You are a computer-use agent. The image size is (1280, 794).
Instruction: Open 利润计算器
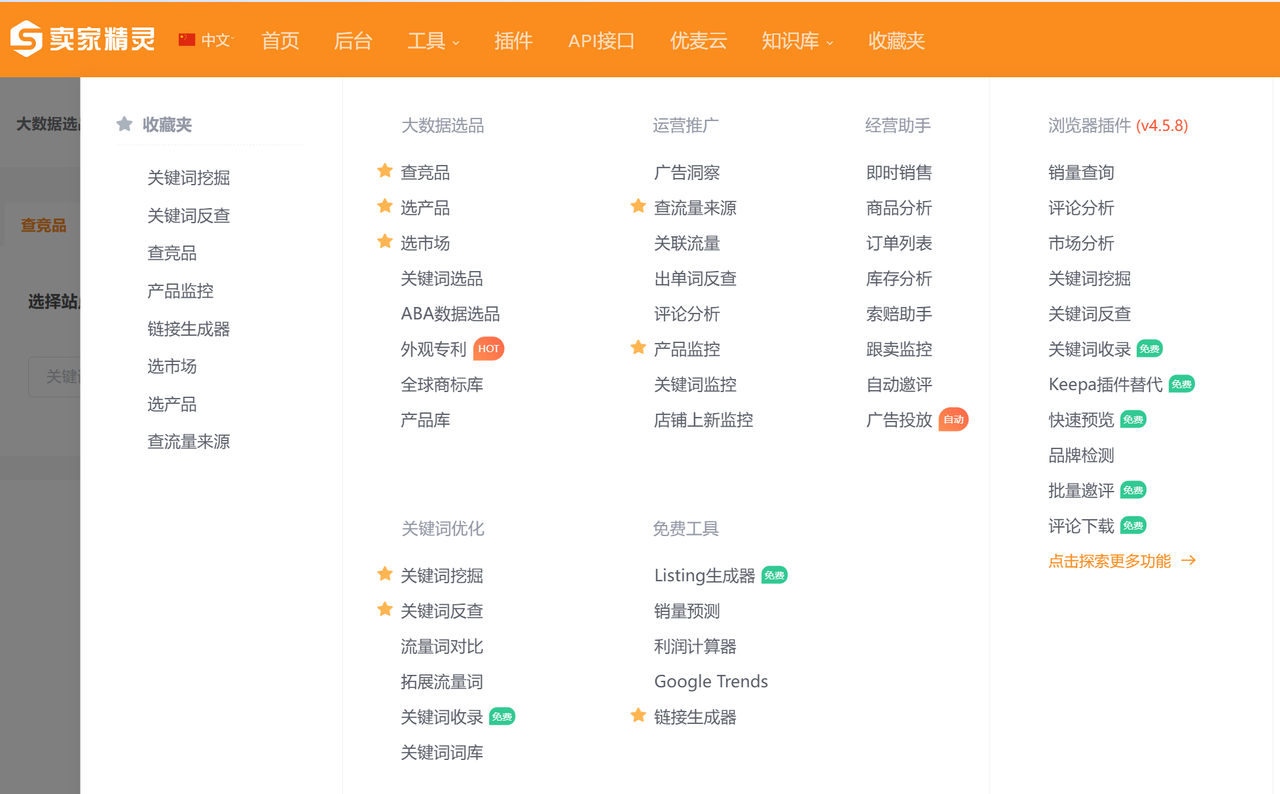(x=695, y=647)
